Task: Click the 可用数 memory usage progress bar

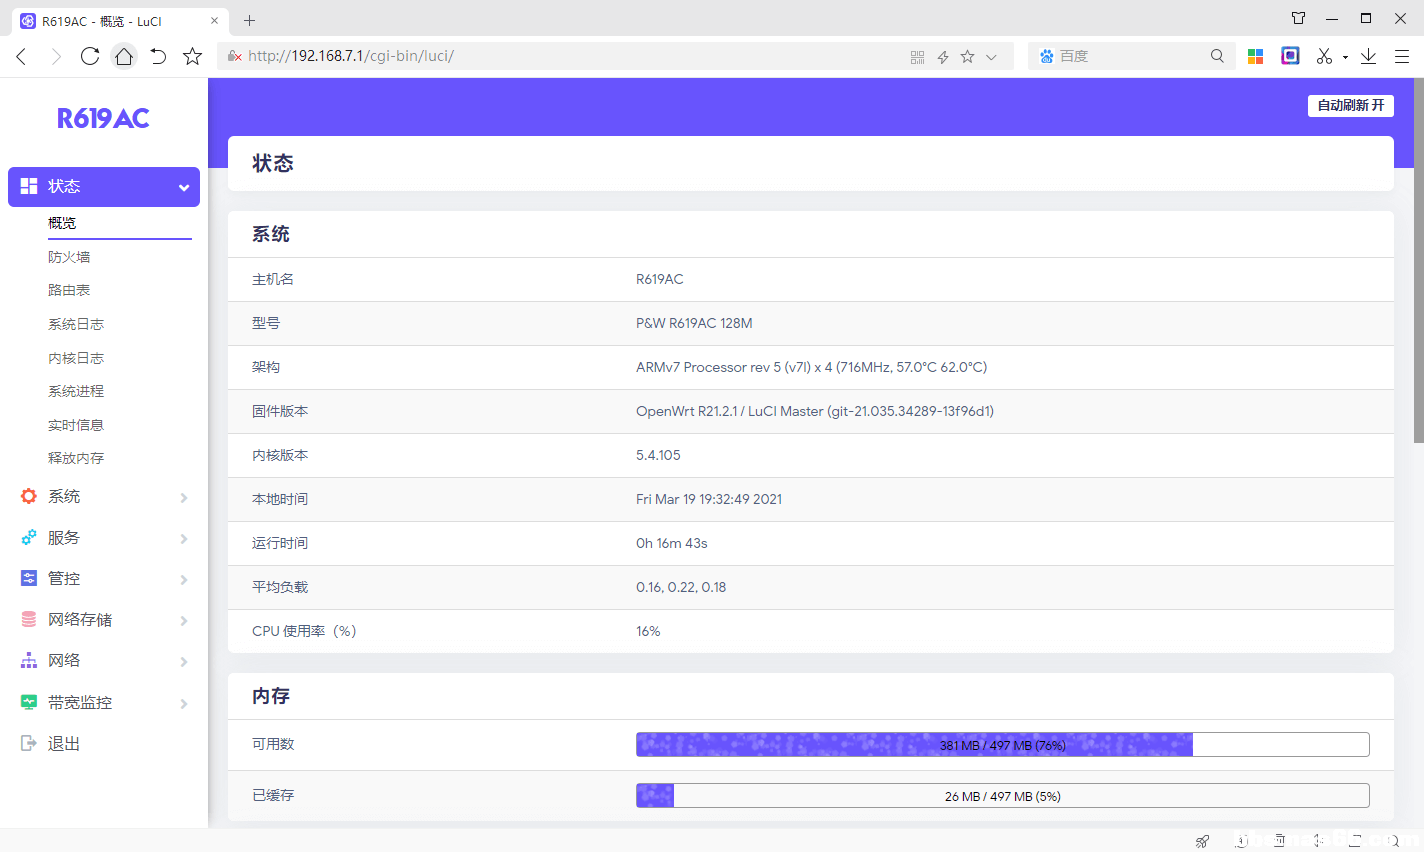Action: tap(1002, 744)
